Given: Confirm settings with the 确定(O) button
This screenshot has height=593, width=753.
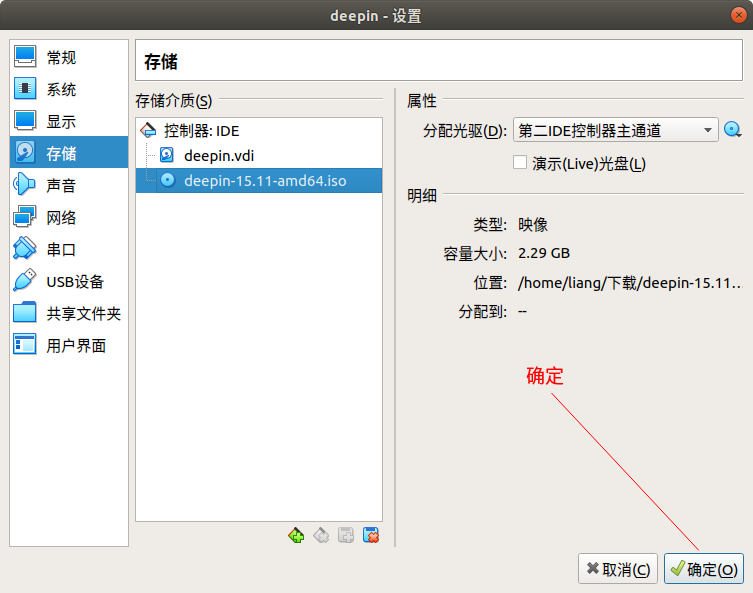Looking at the screenshot, I should [x=704, y=569].
